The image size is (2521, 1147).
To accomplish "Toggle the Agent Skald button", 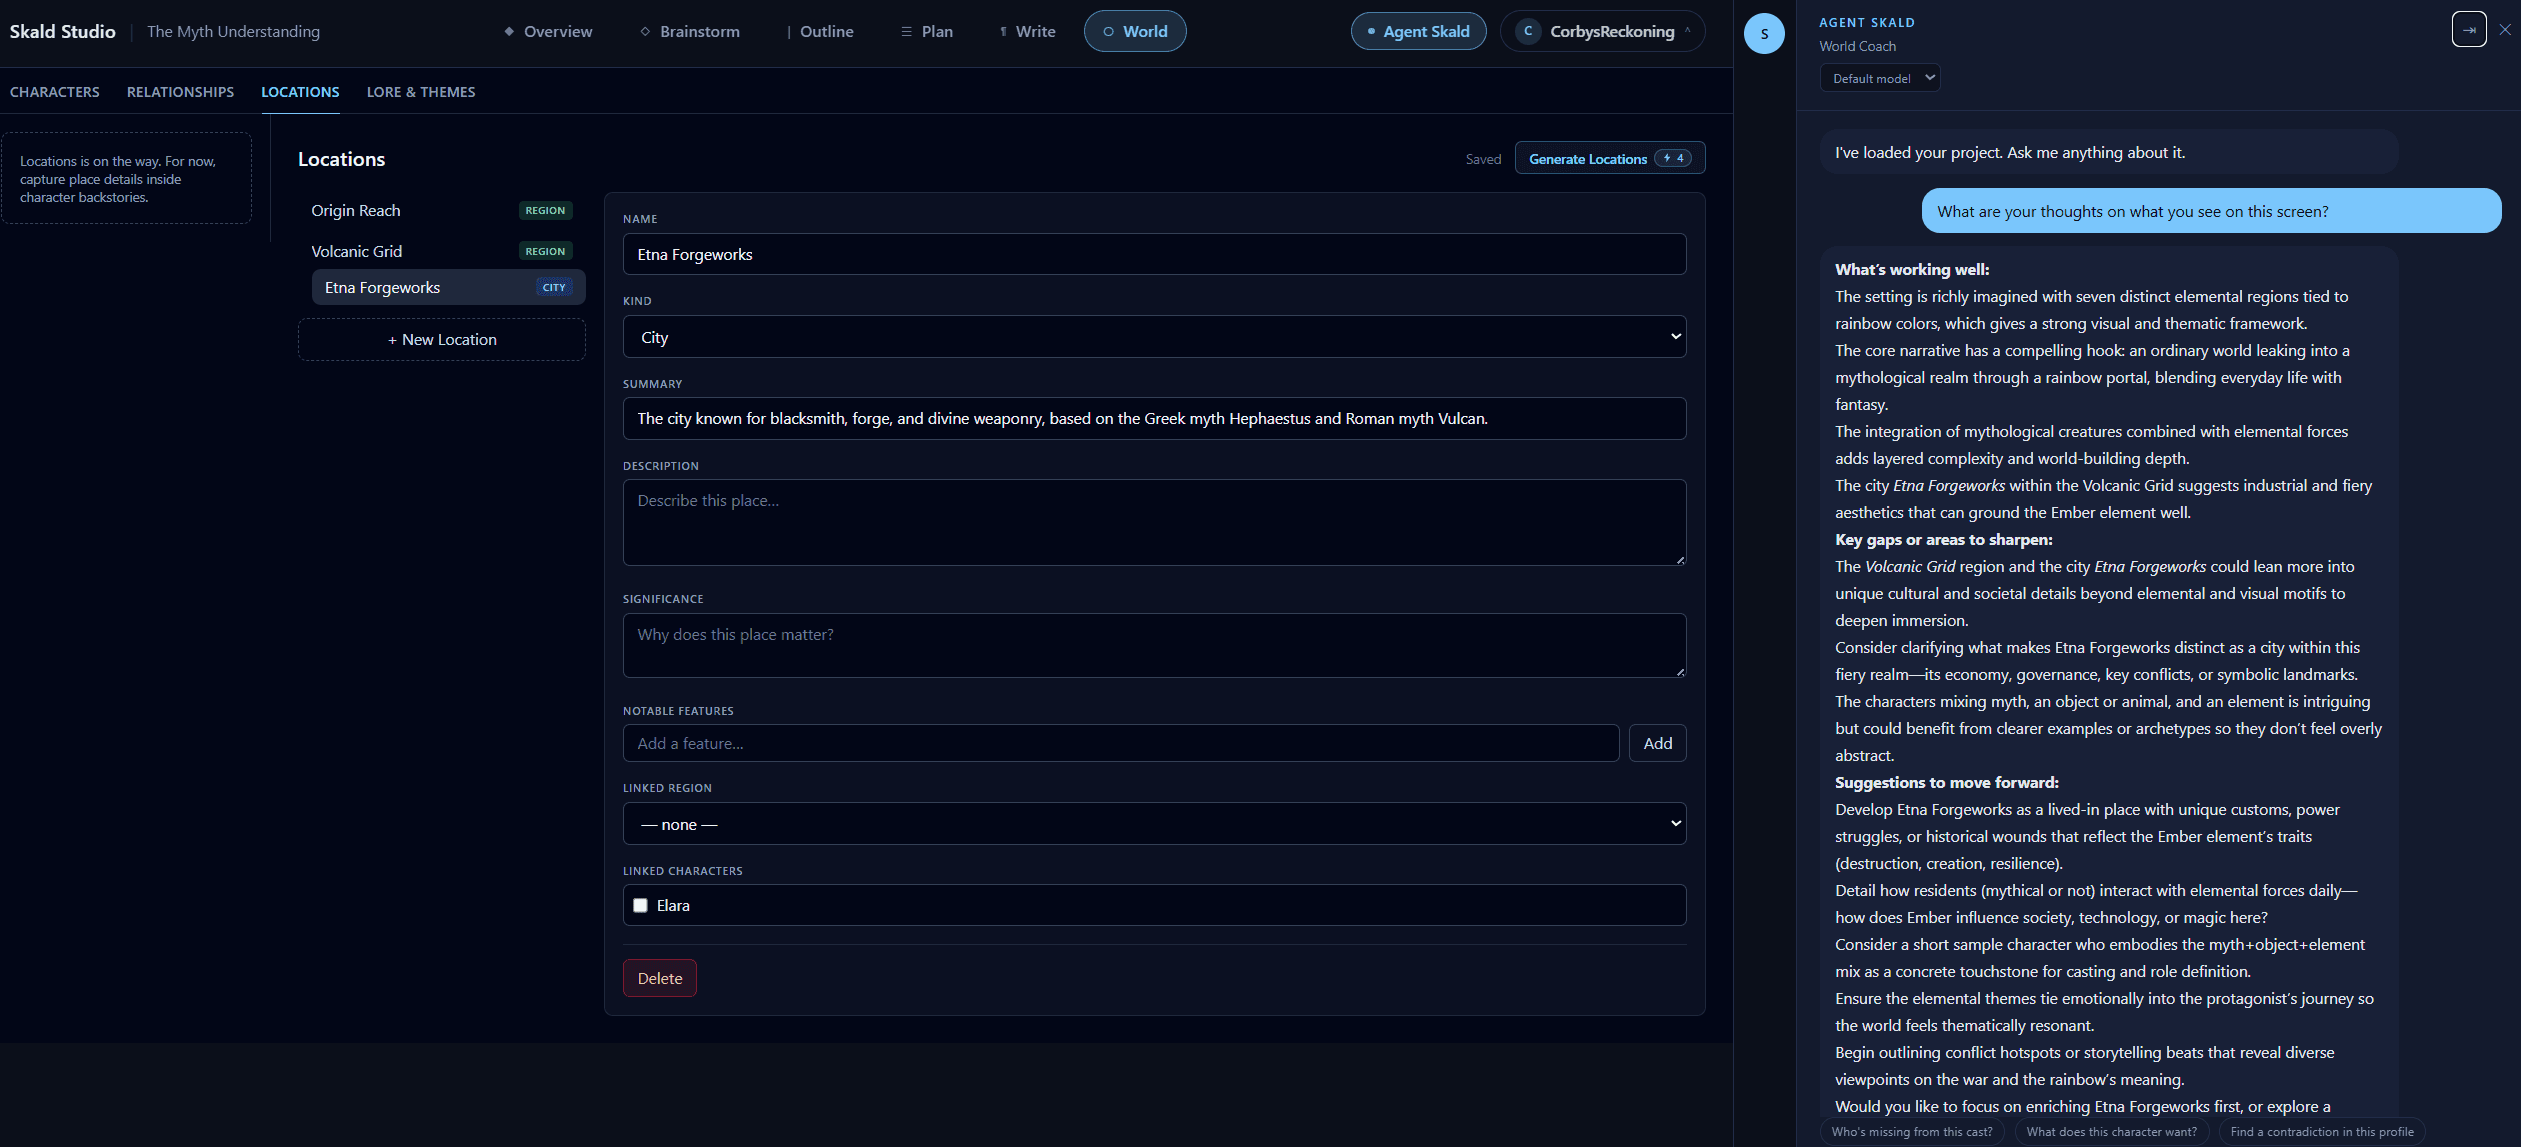I will pos(1418,31).
